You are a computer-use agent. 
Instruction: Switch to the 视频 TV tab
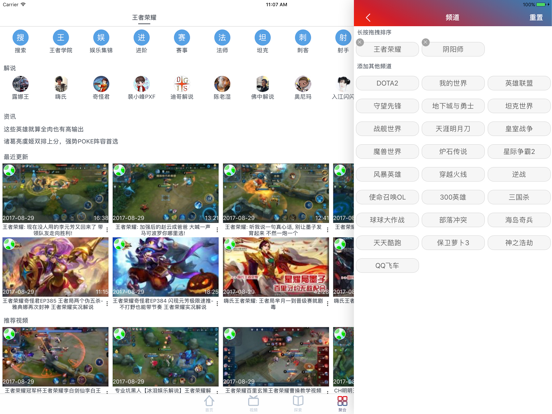253,403
